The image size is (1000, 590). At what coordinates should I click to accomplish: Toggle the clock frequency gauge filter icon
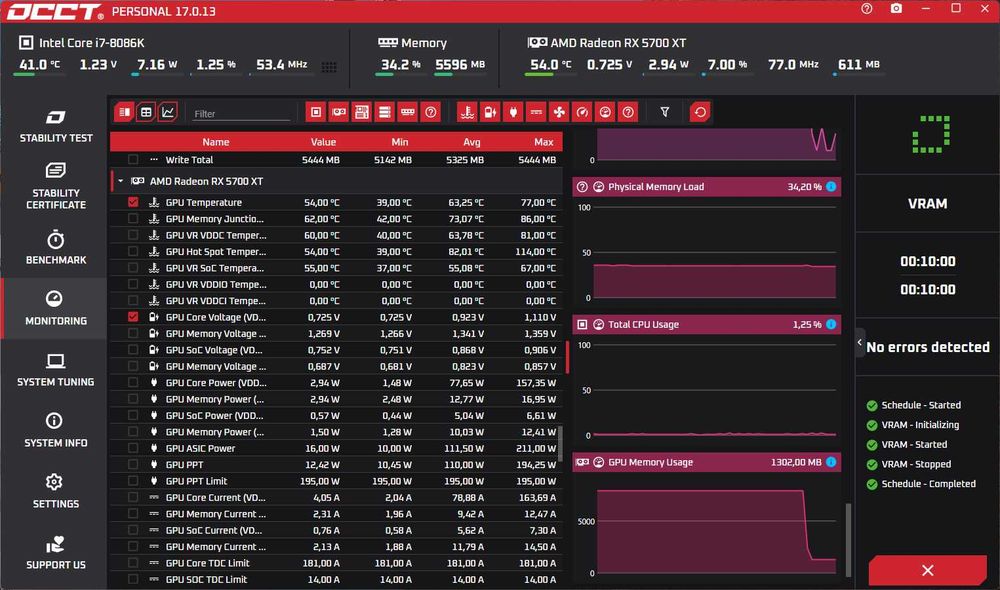[x=582, y=112]
